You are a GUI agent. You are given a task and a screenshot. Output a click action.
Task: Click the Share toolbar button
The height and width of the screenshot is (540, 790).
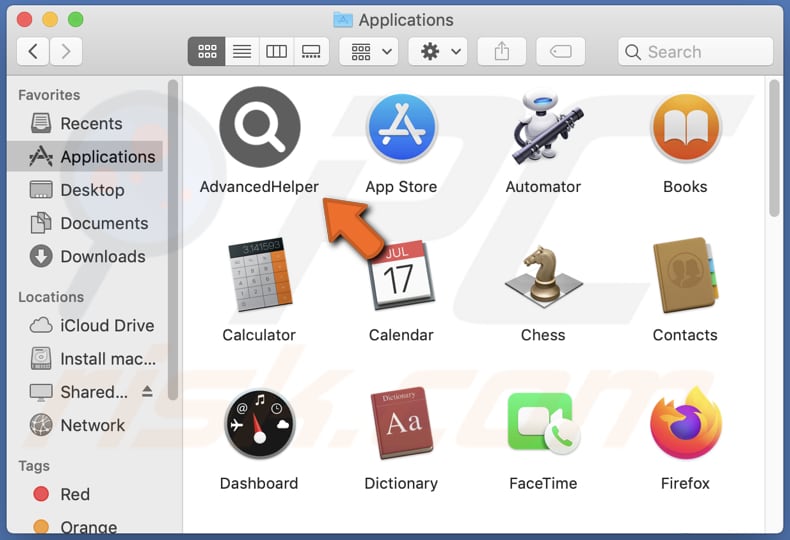[502, 51]
